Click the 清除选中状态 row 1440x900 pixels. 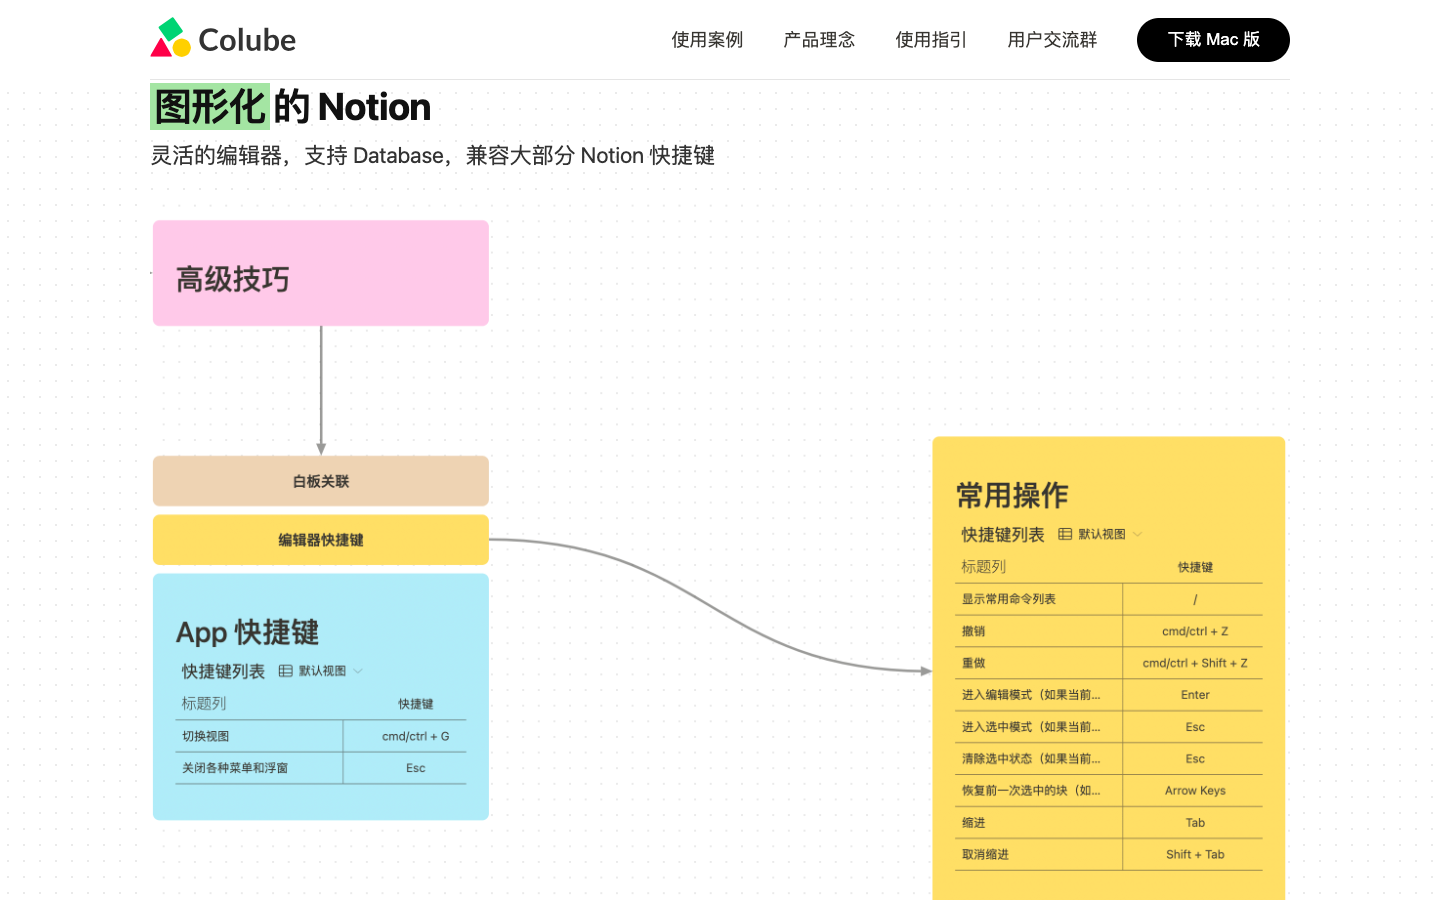pyautogui.click(x=1109, y=759)
